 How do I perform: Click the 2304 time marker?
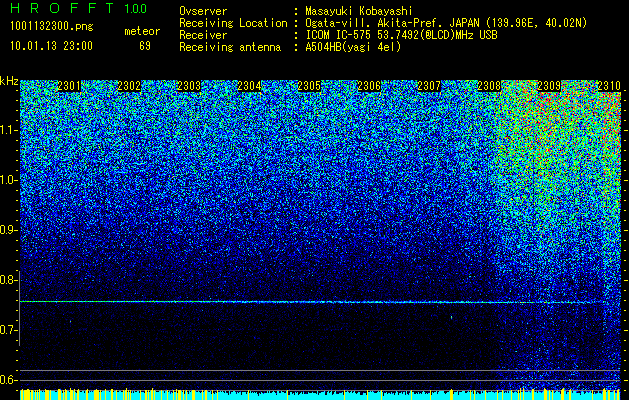(x=249, y=86)
